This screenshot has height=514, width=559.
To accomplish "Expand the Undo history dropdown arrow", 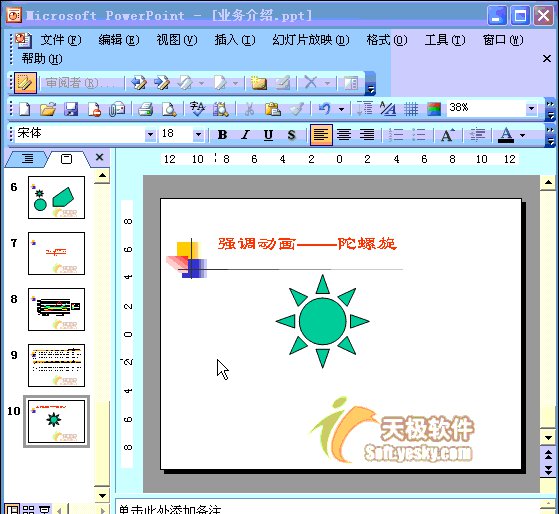I will tap(341, 109).
